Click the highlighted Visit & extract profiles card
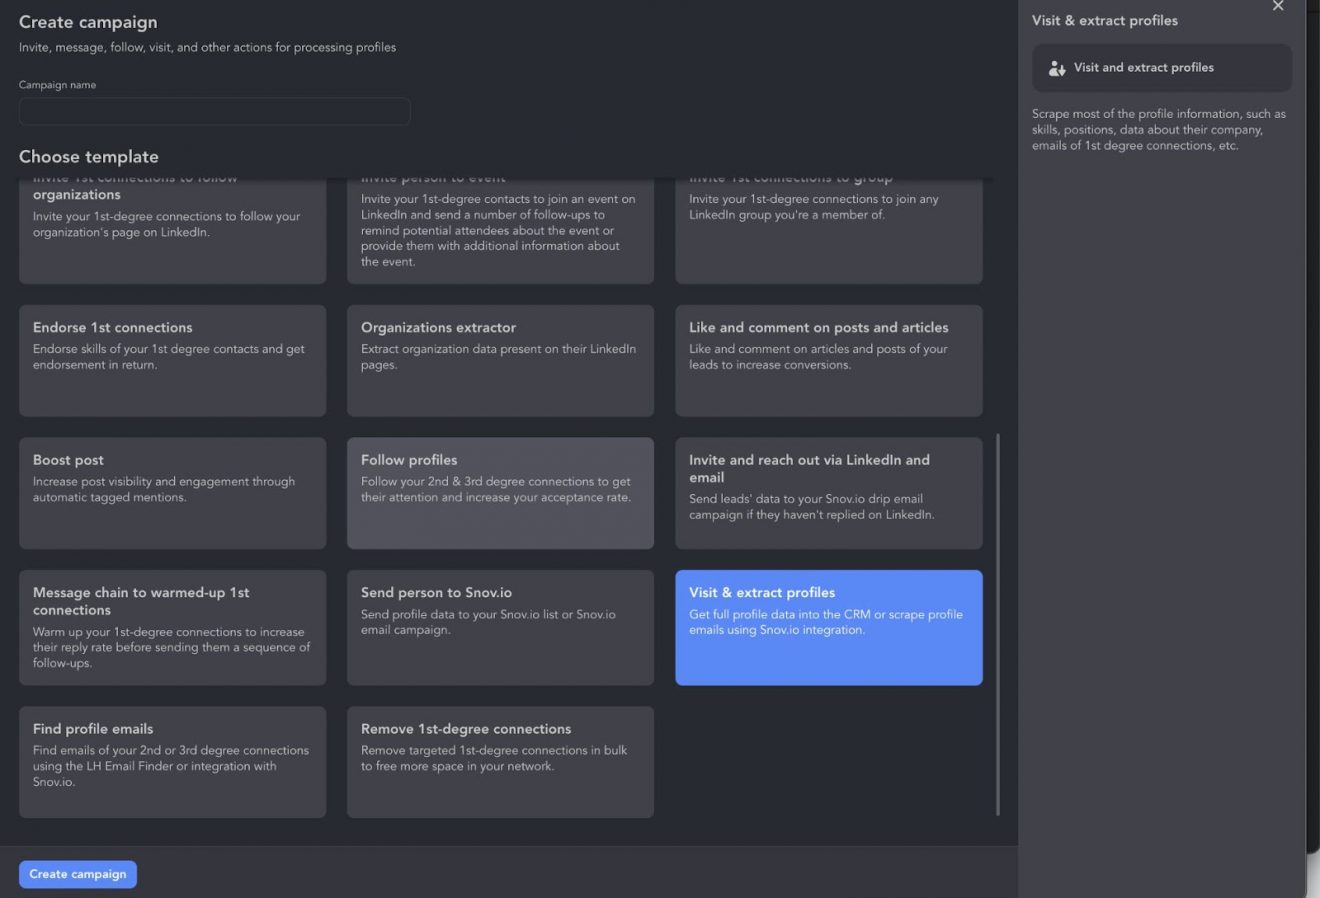This screenshot has height=898, width=1320. pos(828,627)
